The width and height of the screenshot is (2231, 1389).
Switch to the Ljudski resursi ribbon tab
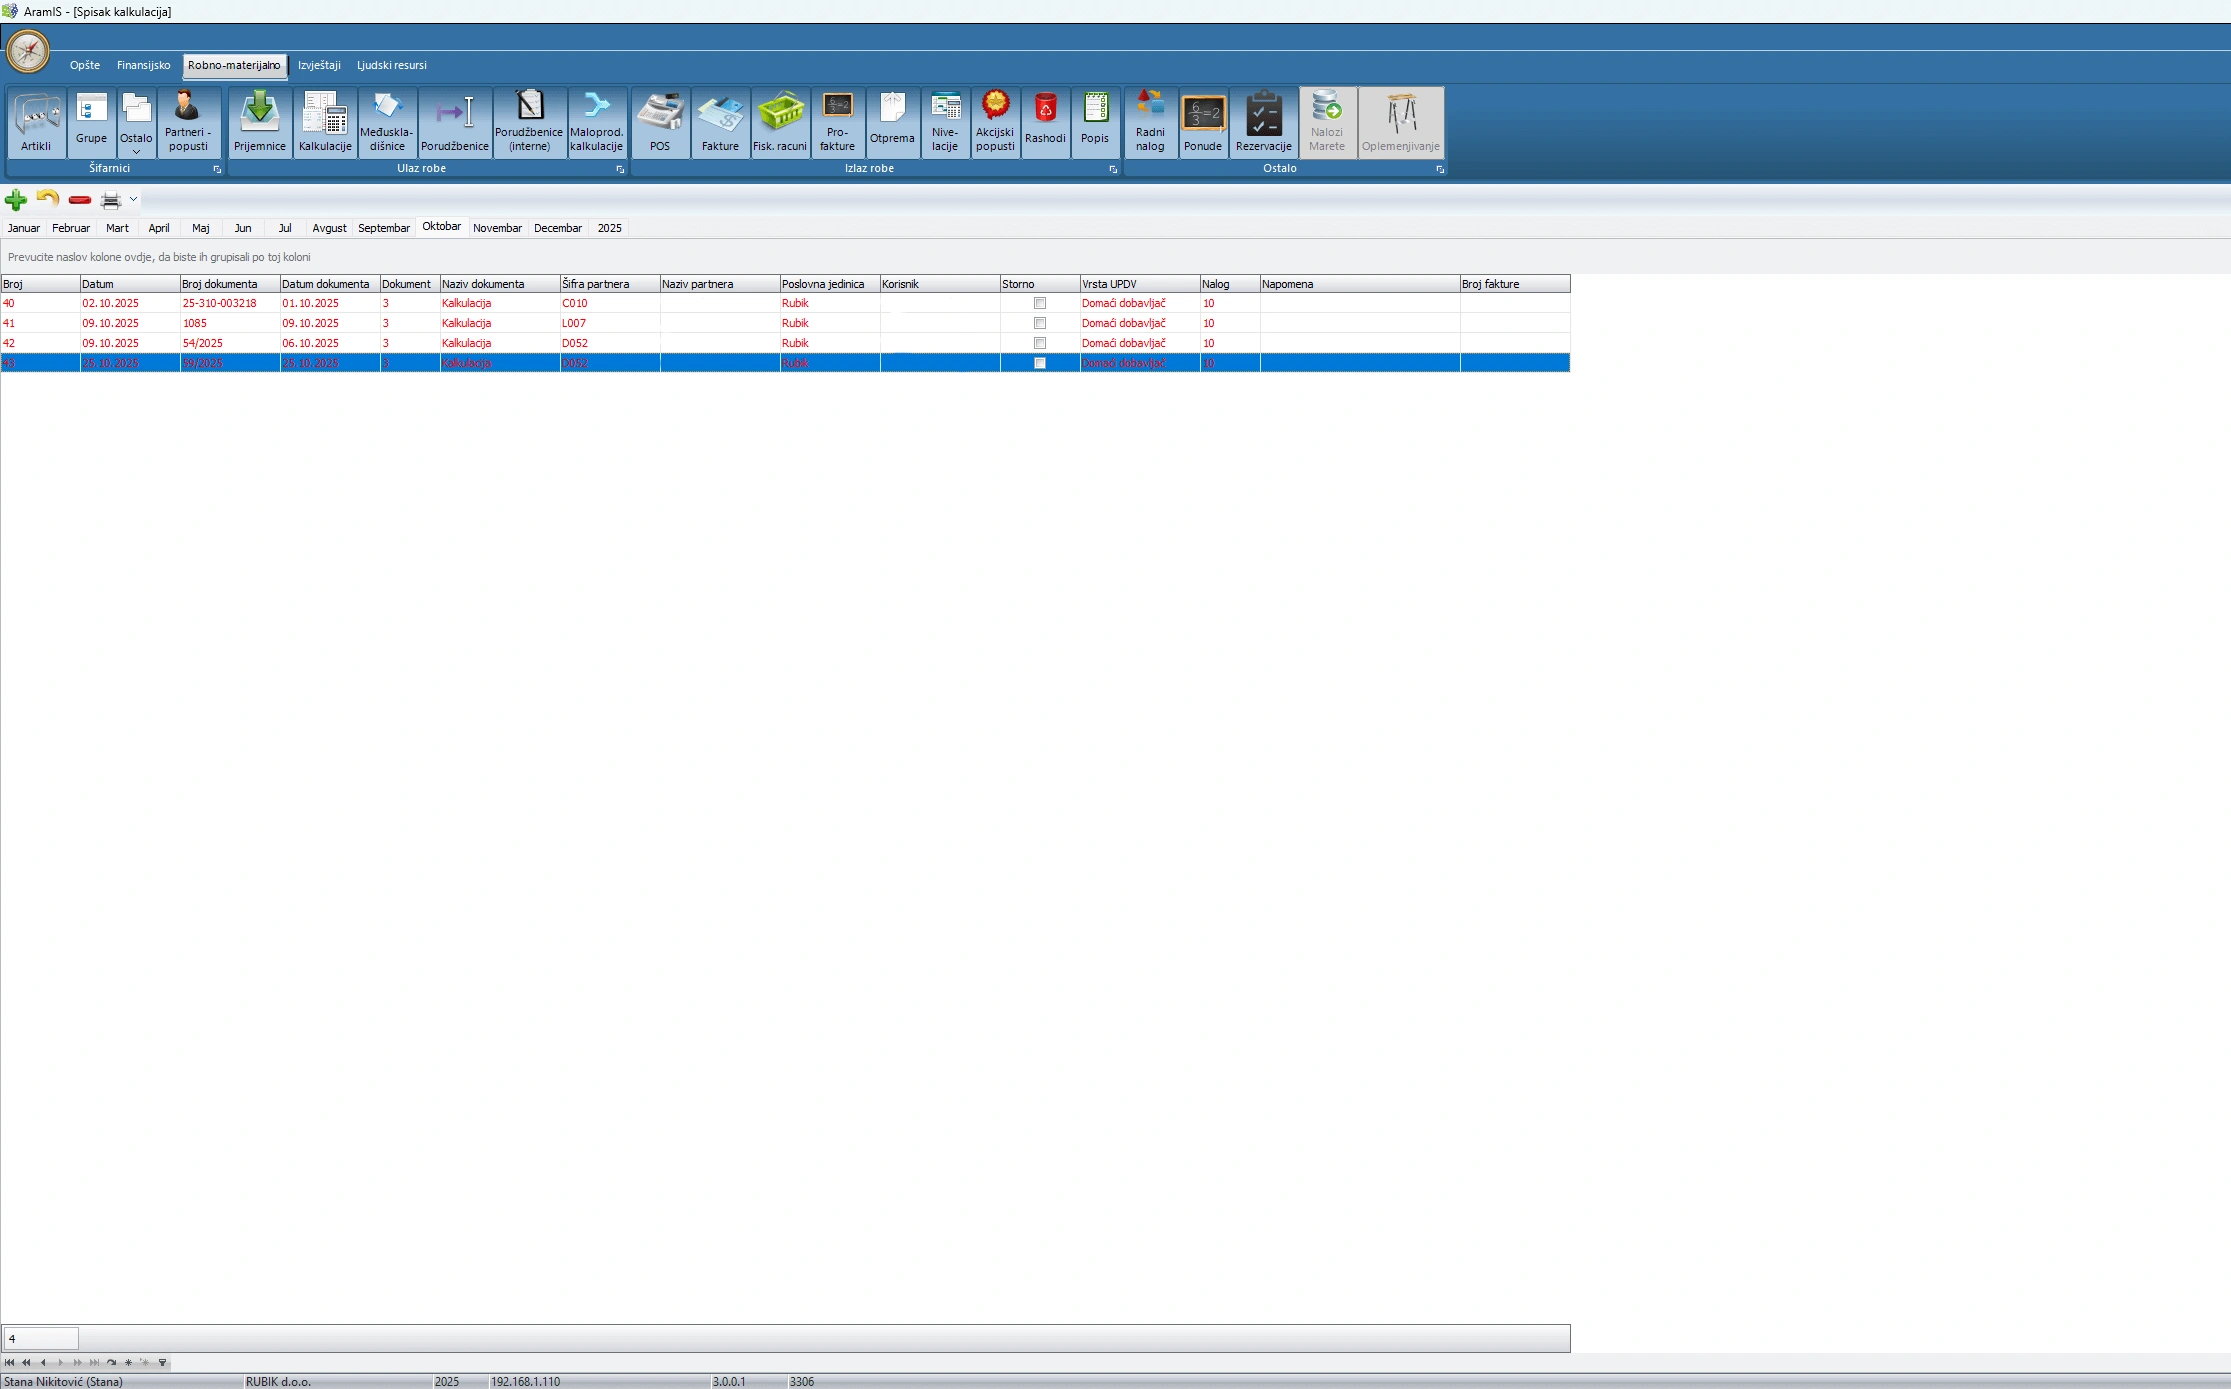click(392, 65)
